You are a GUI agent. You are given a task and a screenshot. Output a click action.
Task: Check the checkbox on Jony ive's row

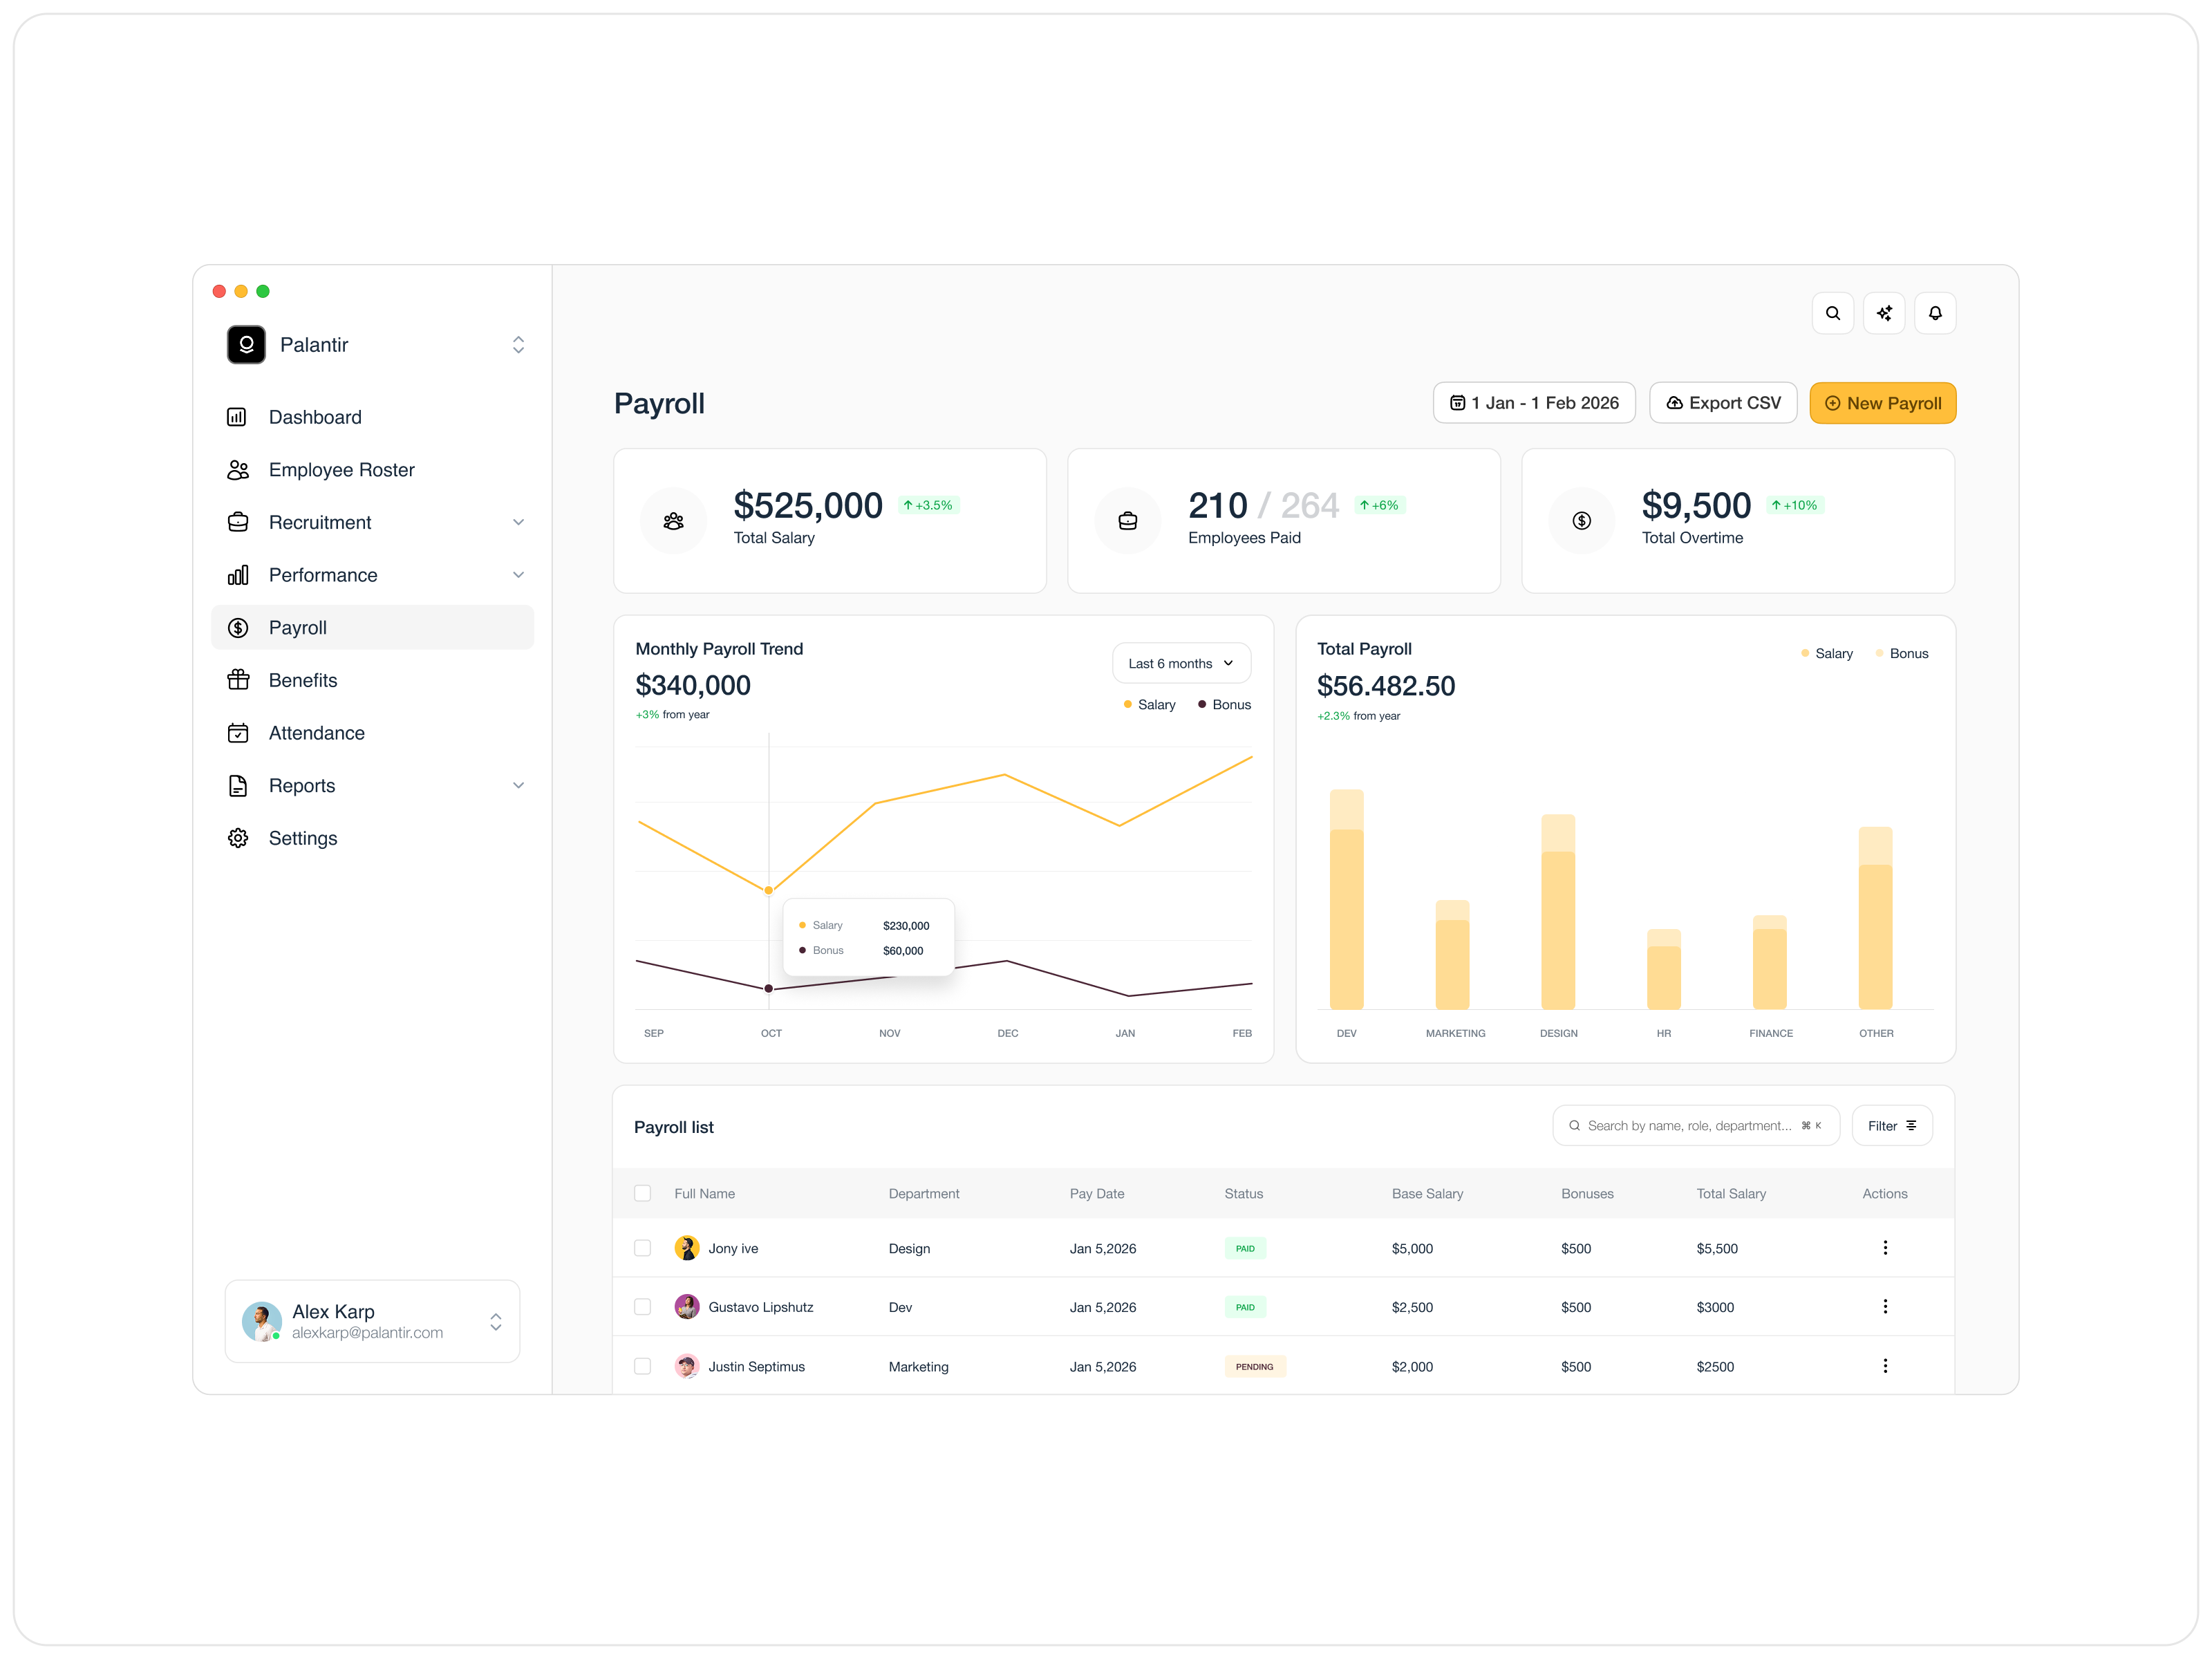point(643,1248)
